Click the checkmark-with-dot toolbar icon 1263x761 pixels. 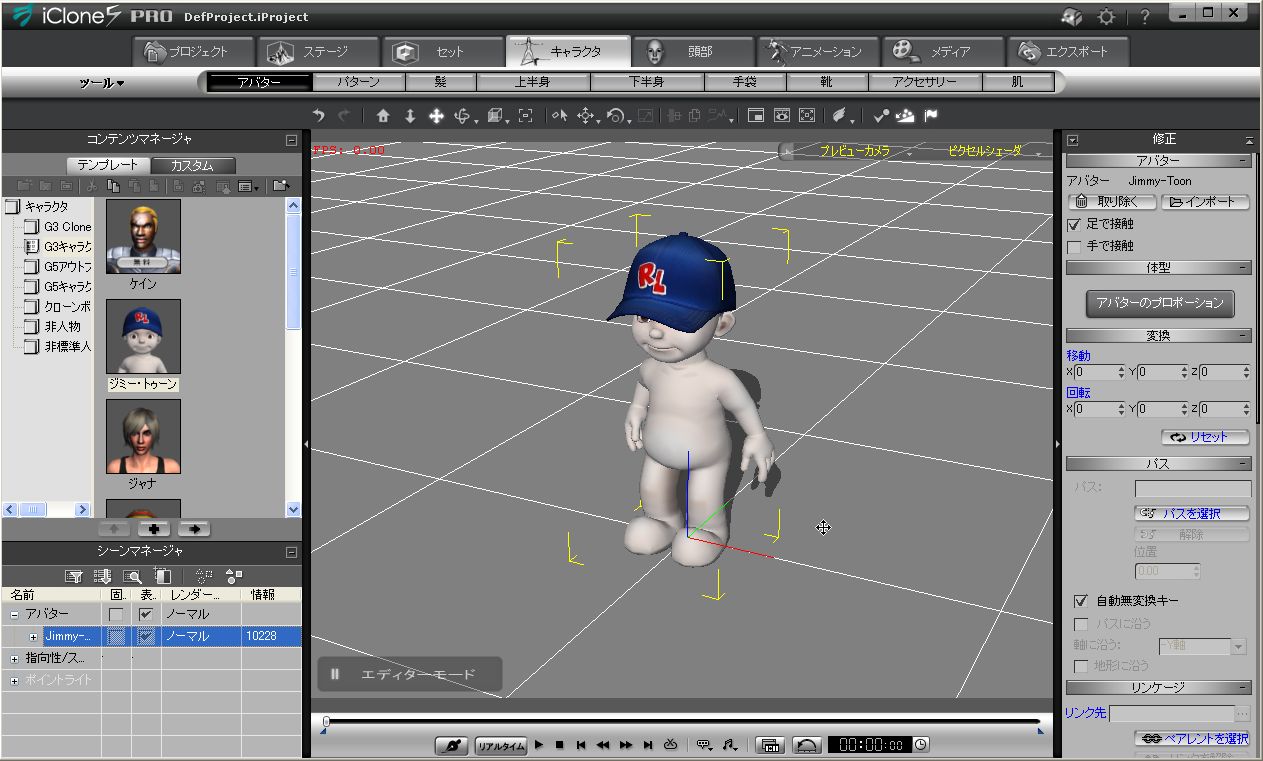coord(881,116)
